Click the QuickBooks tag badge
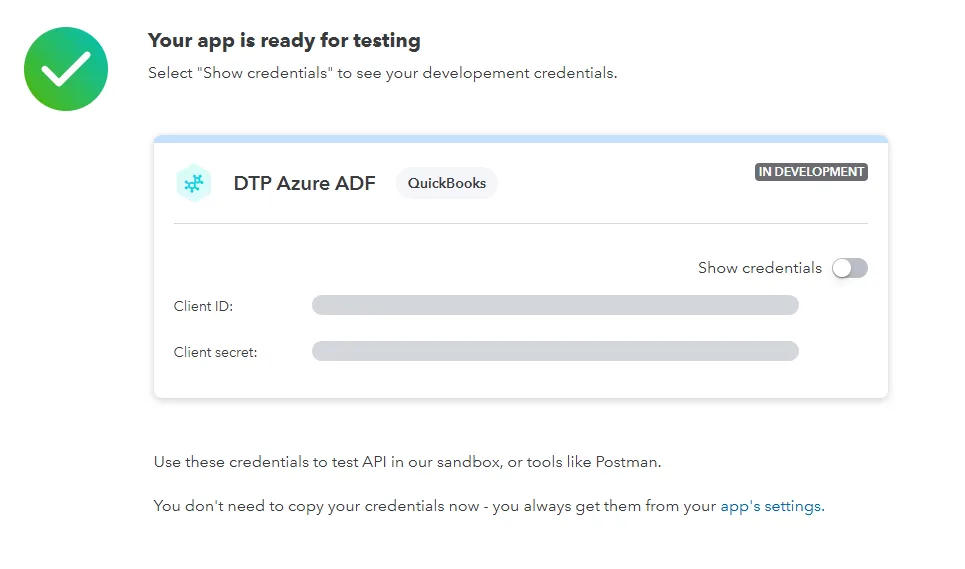The image size is (965, 569). [x=447, y=183]
